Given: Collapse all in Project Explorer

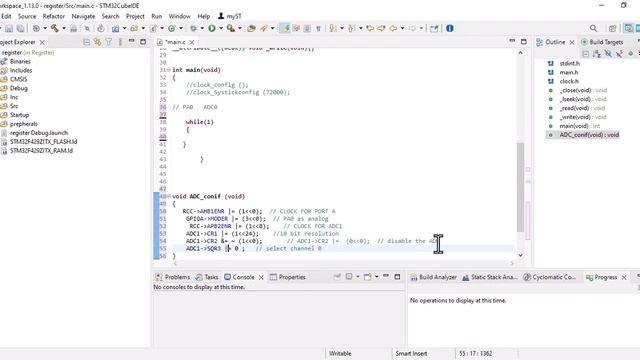Looking at the screenshot, I should [86, 42].
